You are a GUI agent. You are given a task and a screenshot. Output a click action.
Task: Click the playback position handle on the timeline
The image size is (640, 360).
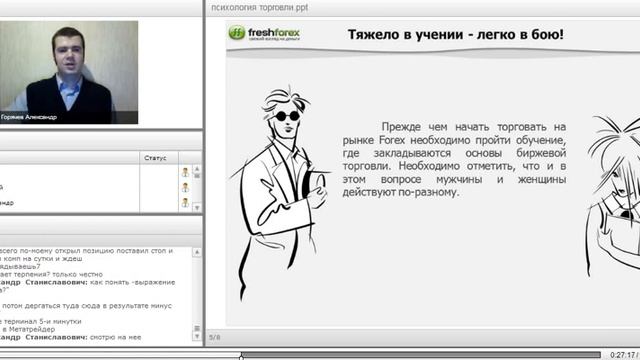(x=241, y=356)
